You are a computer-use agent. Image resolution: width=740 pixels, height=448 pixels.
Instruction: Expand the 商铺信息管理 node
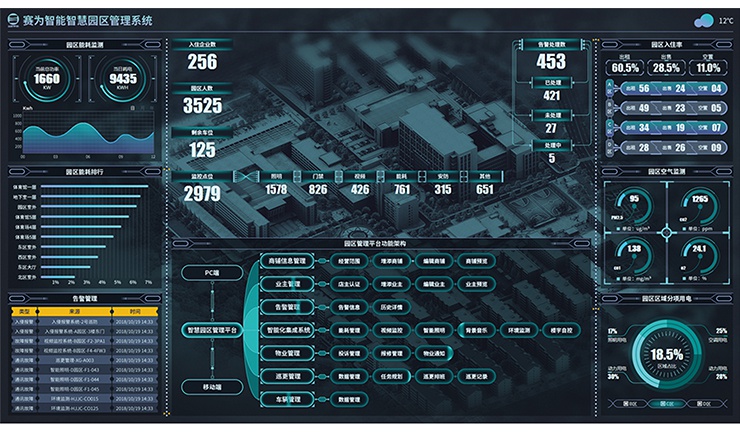pyautogui.click(x=286, y=260)
